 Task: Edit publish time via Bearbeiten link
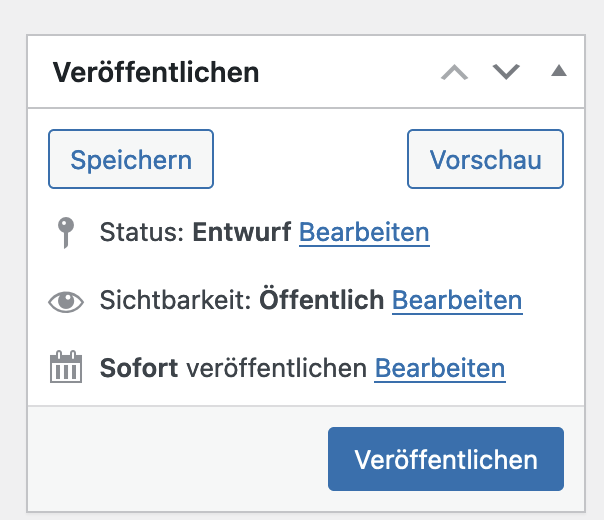click(x=440, y=368)
